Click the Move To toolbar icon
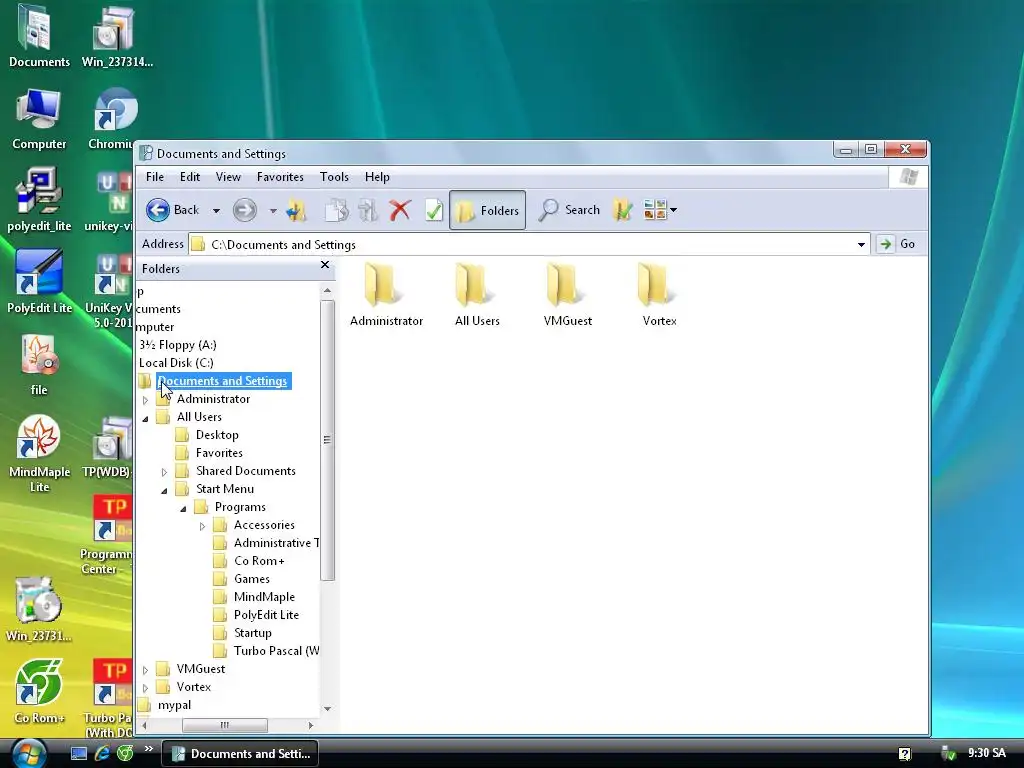 click(368, 210)
